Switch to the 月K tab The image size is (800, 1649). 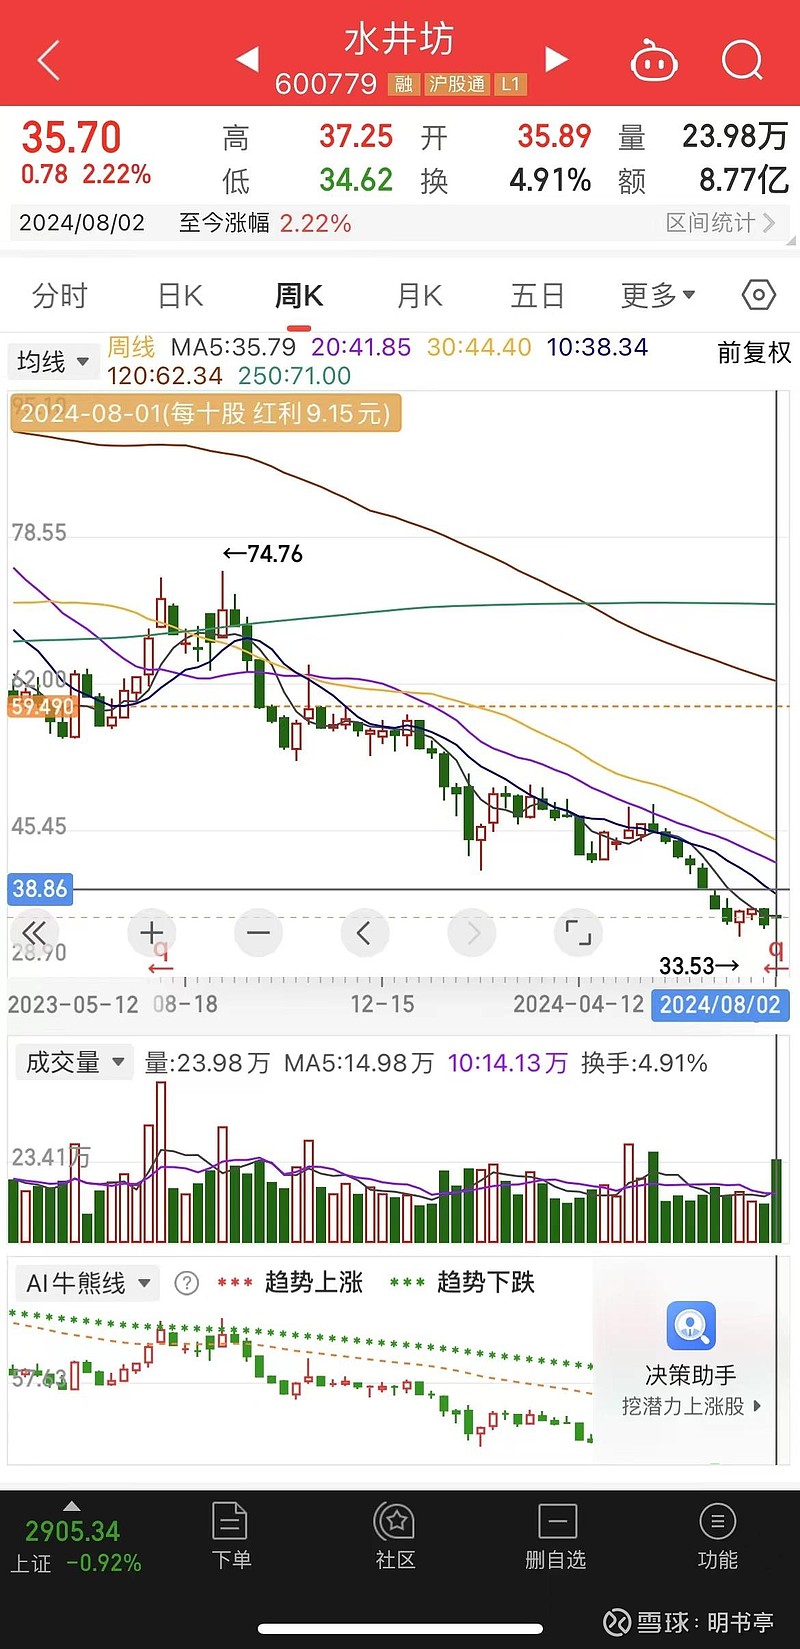[420, 295]
